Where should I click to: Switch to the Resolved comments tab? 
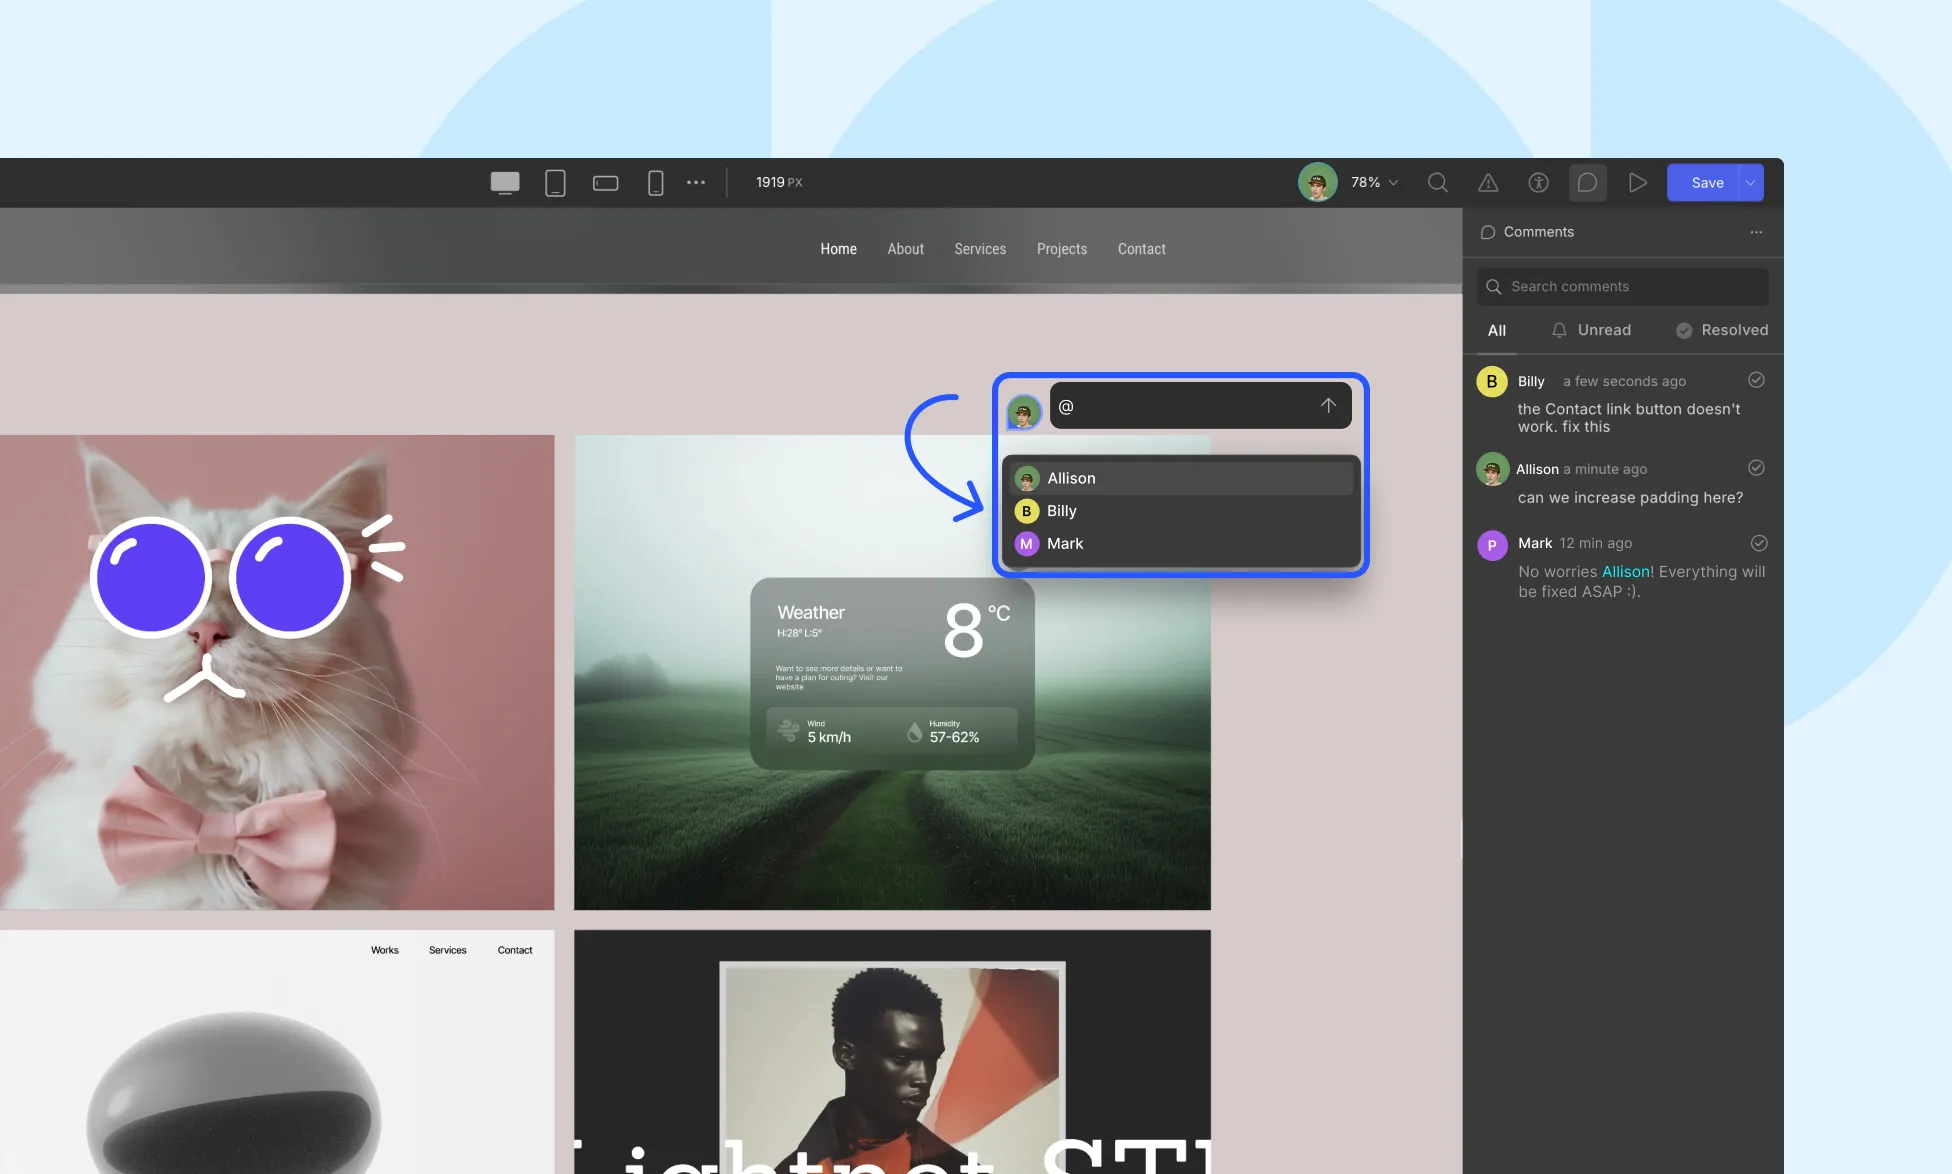(x=1722, y=330)
